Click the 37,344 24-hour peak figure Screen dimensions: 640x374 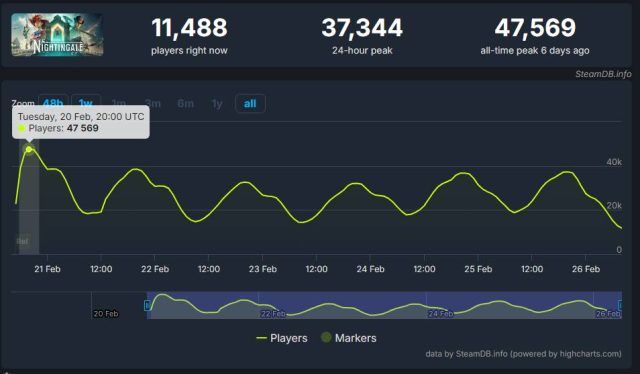[362, 28]
